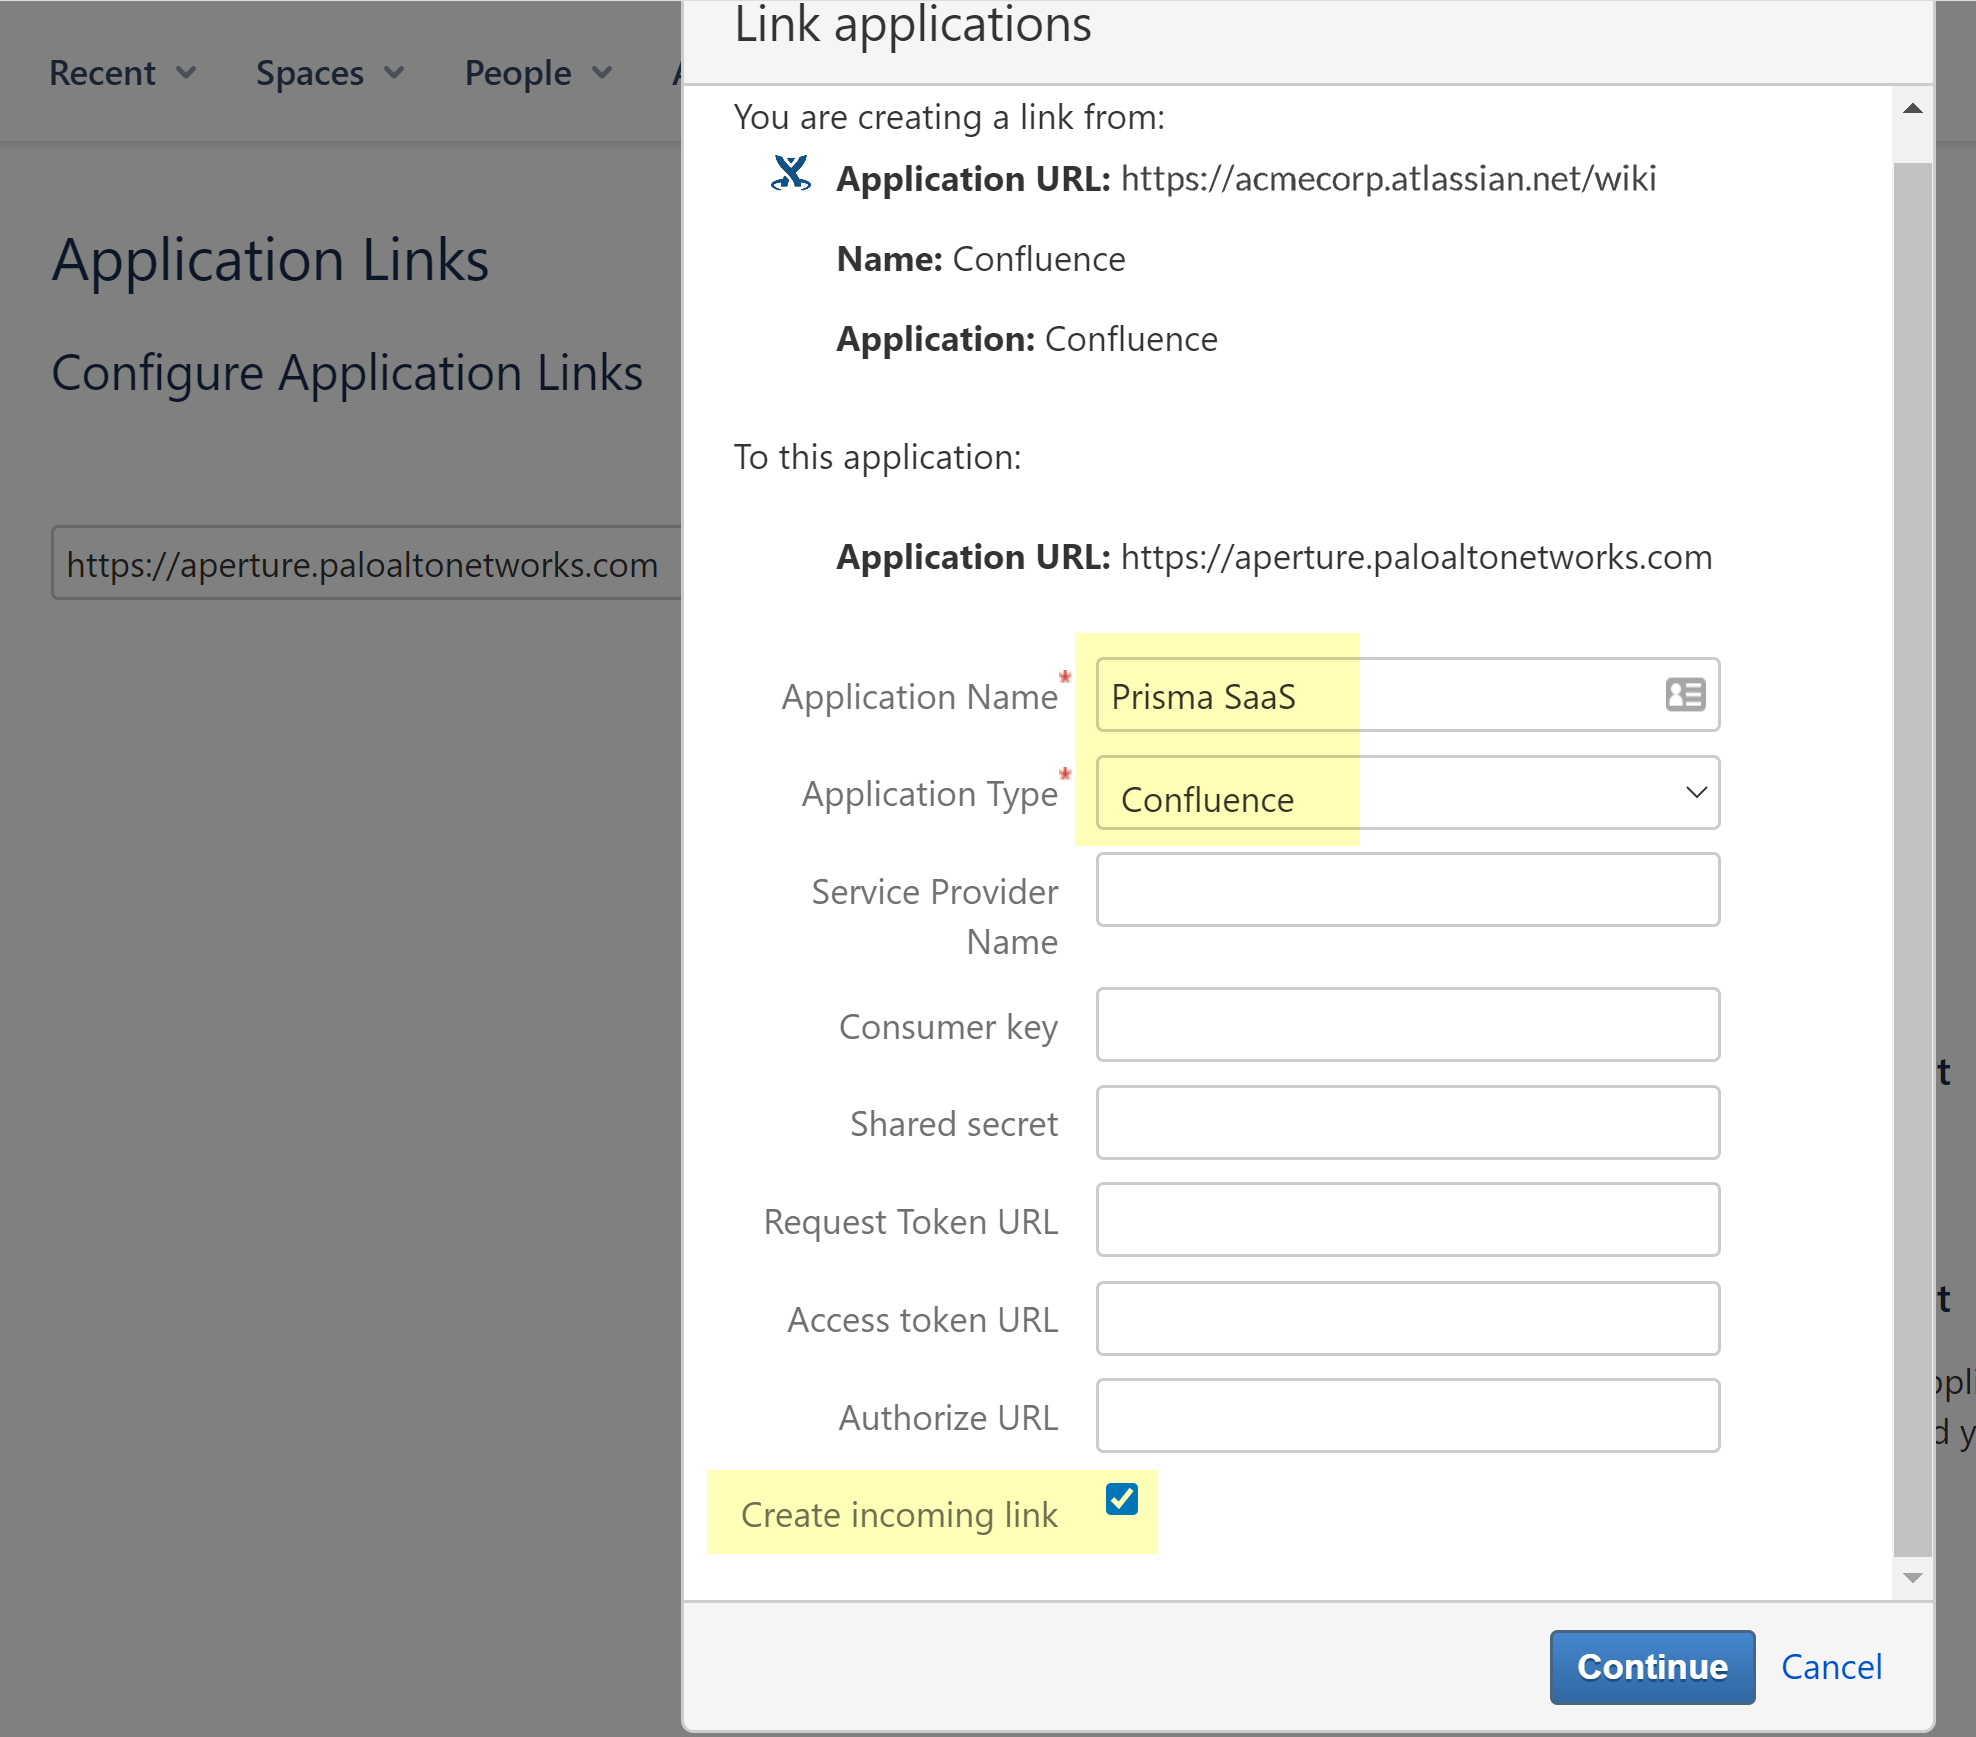Viewport: 1976px width, 1737px height.
Task: Expand the People dropdown chevron
Action: [x=602, y=72]
